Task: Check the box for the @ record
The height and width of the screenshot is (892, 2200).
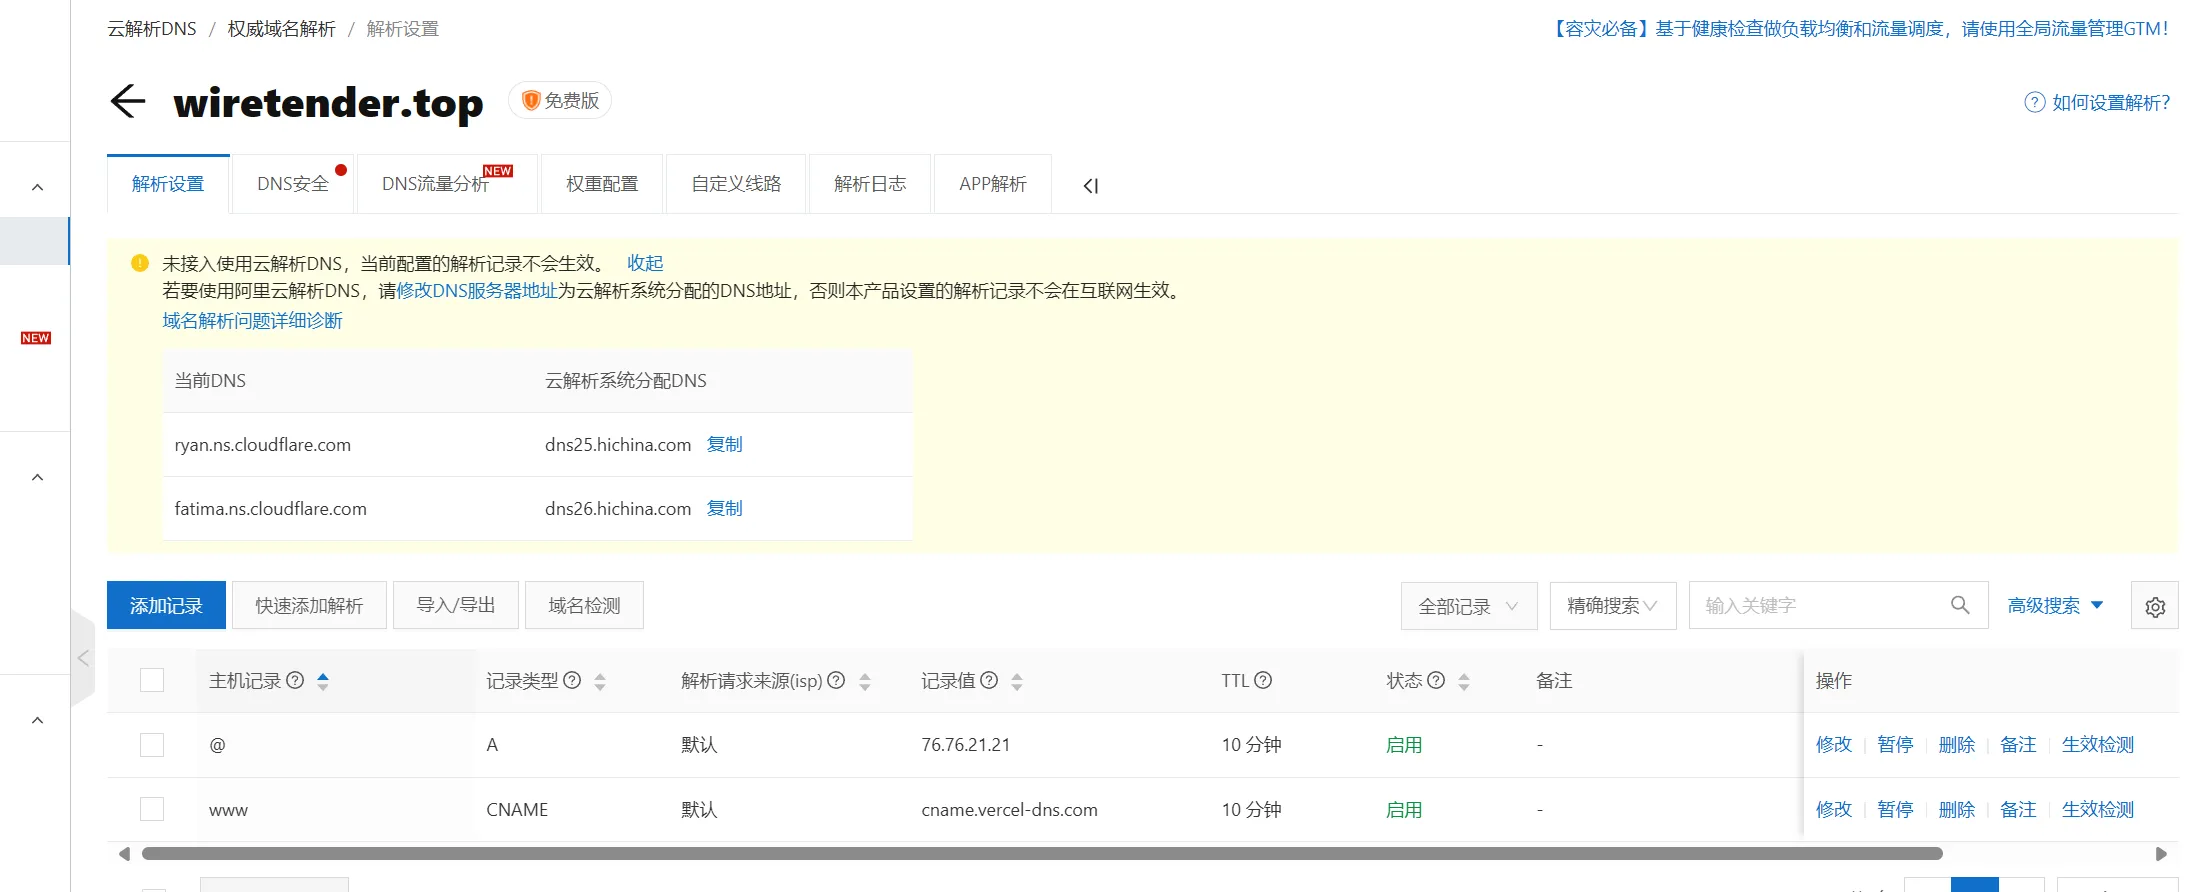Action: 152,745
